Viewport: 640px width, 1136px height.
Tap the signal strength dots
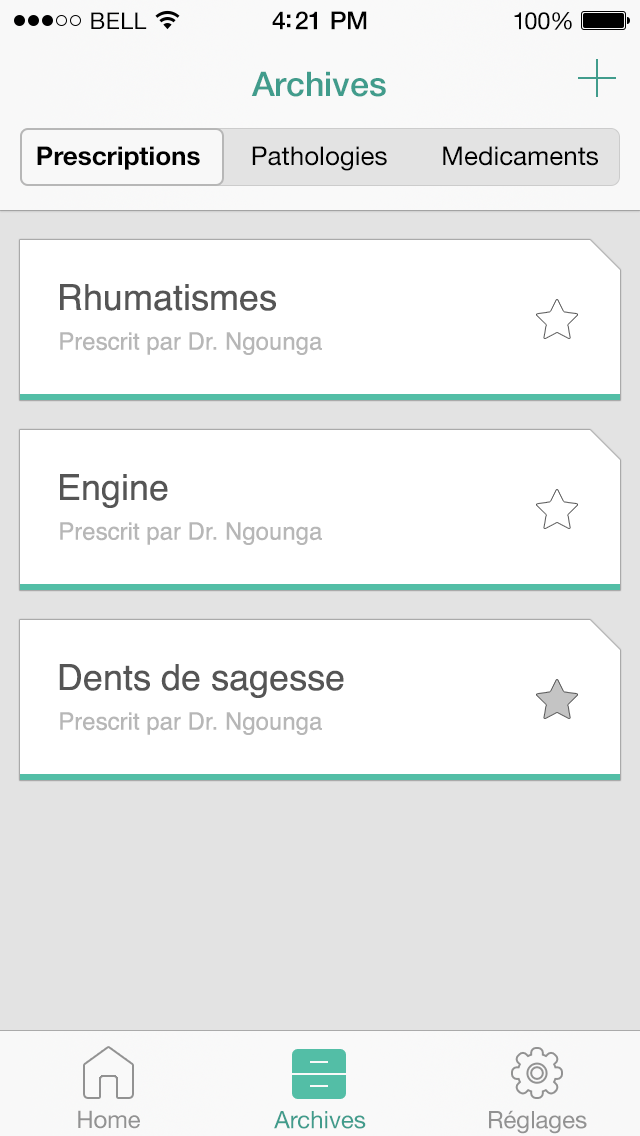(x=47, y=20)
